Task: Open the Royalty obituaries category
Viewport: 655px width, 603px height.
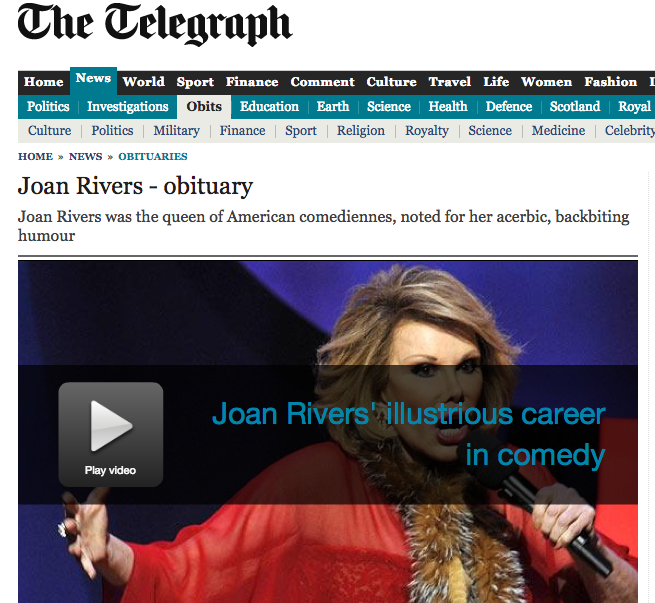Action: 427,131
